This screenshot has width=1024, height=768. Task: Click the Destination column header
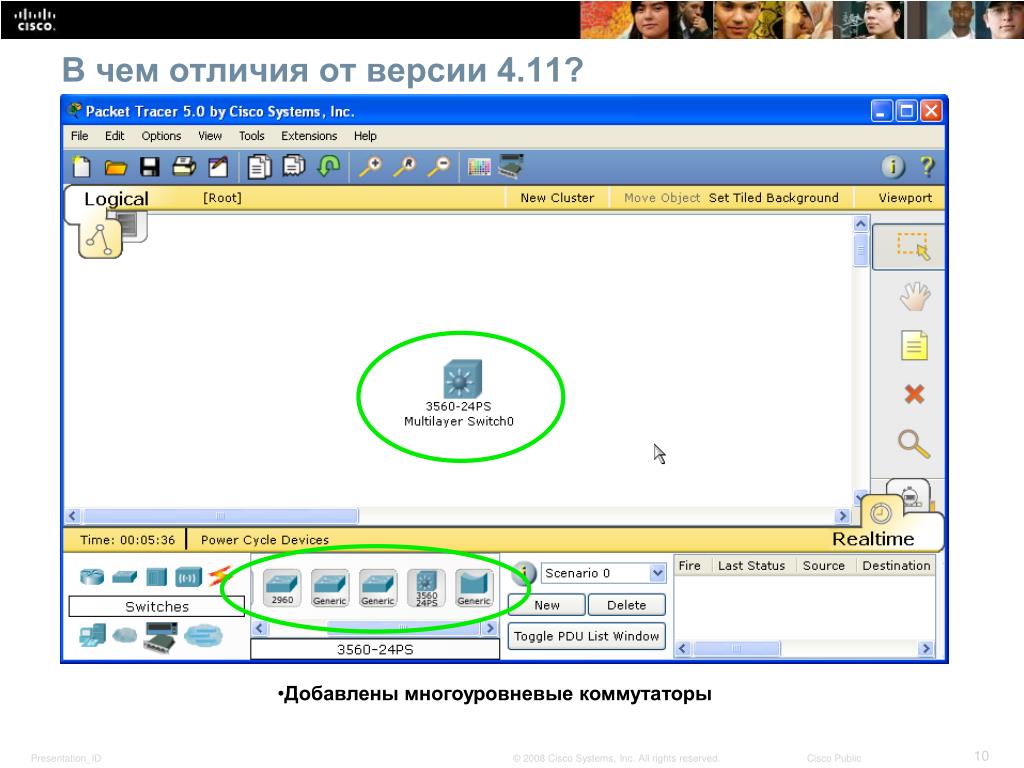[896, 566]
